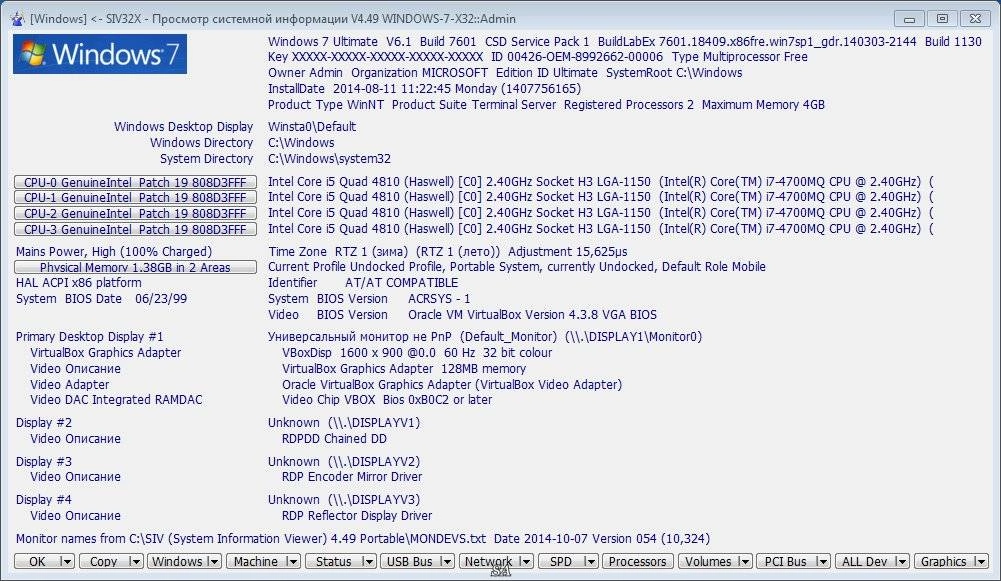Click the Copy button
The image size is (1001, 581).
click(x=103, y=561)
